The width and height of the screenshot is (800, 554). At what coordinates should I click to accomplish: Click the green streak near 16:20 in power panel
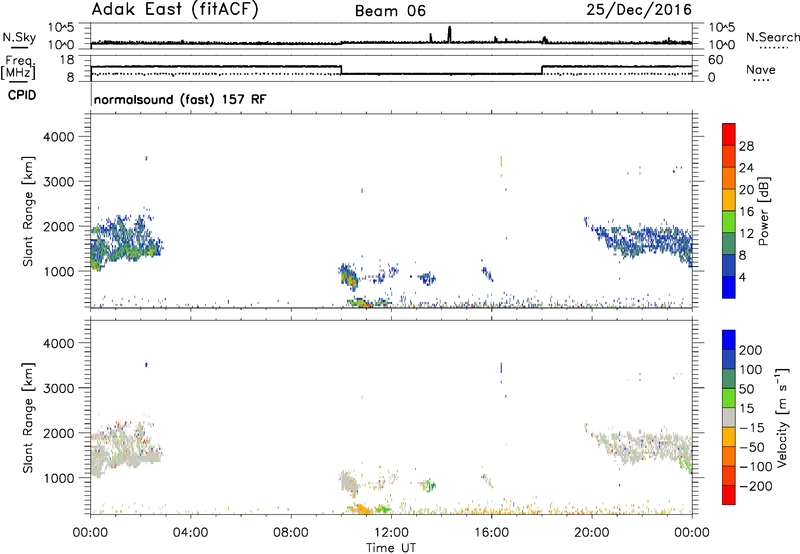click(502, 162)
